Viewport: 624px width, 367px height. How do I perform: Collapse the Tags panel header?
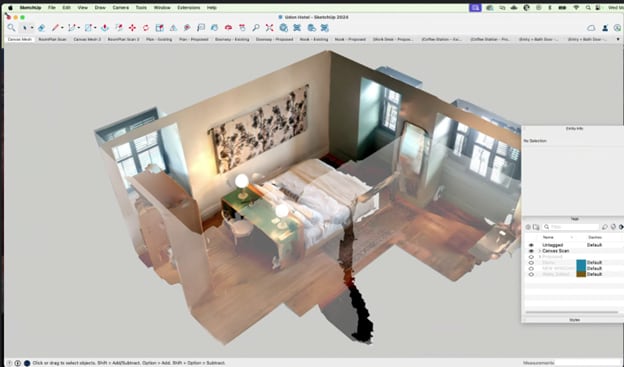point(574,219)
